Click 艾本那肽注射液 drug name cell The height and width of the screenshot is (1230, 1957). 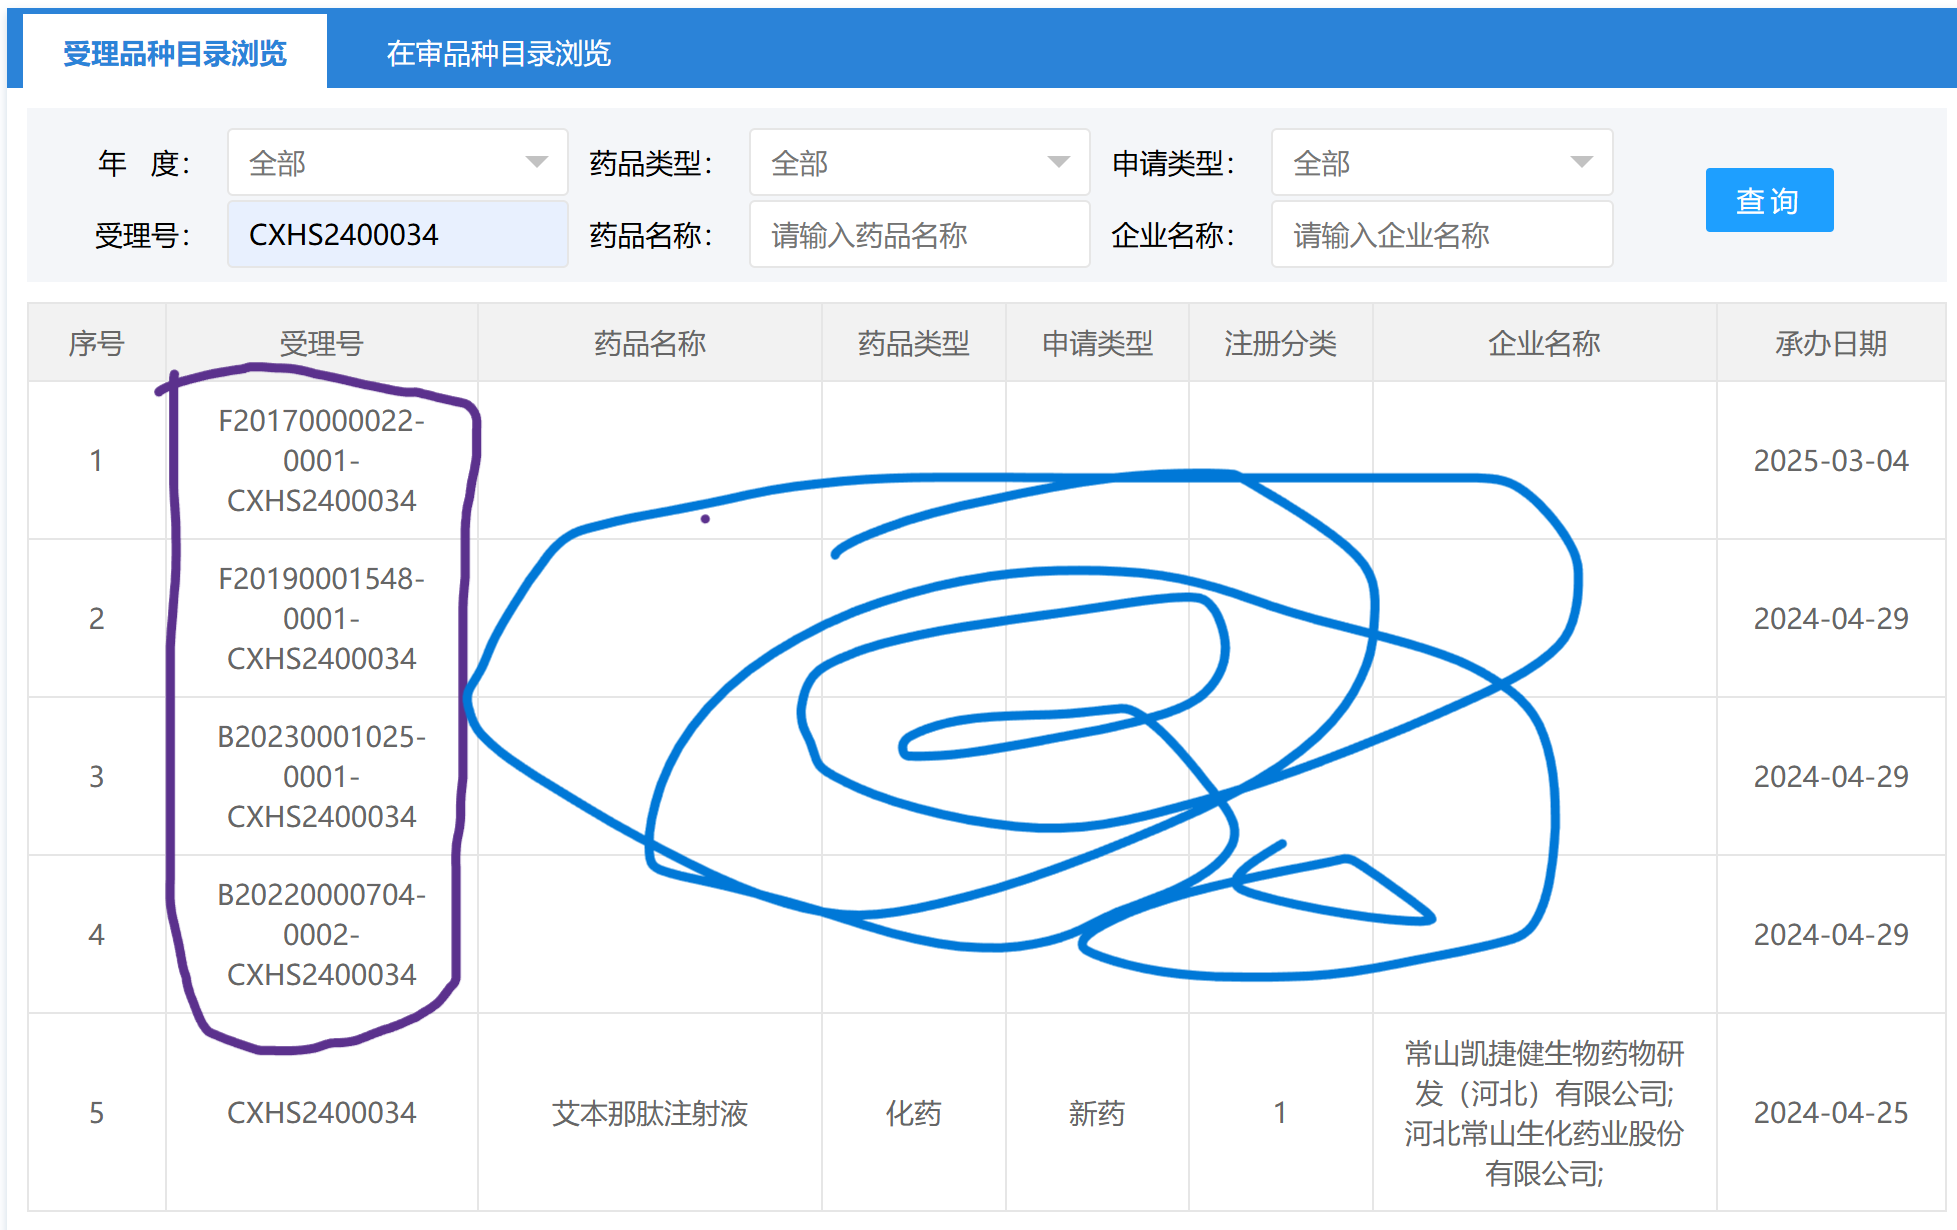click(649, 1113)
